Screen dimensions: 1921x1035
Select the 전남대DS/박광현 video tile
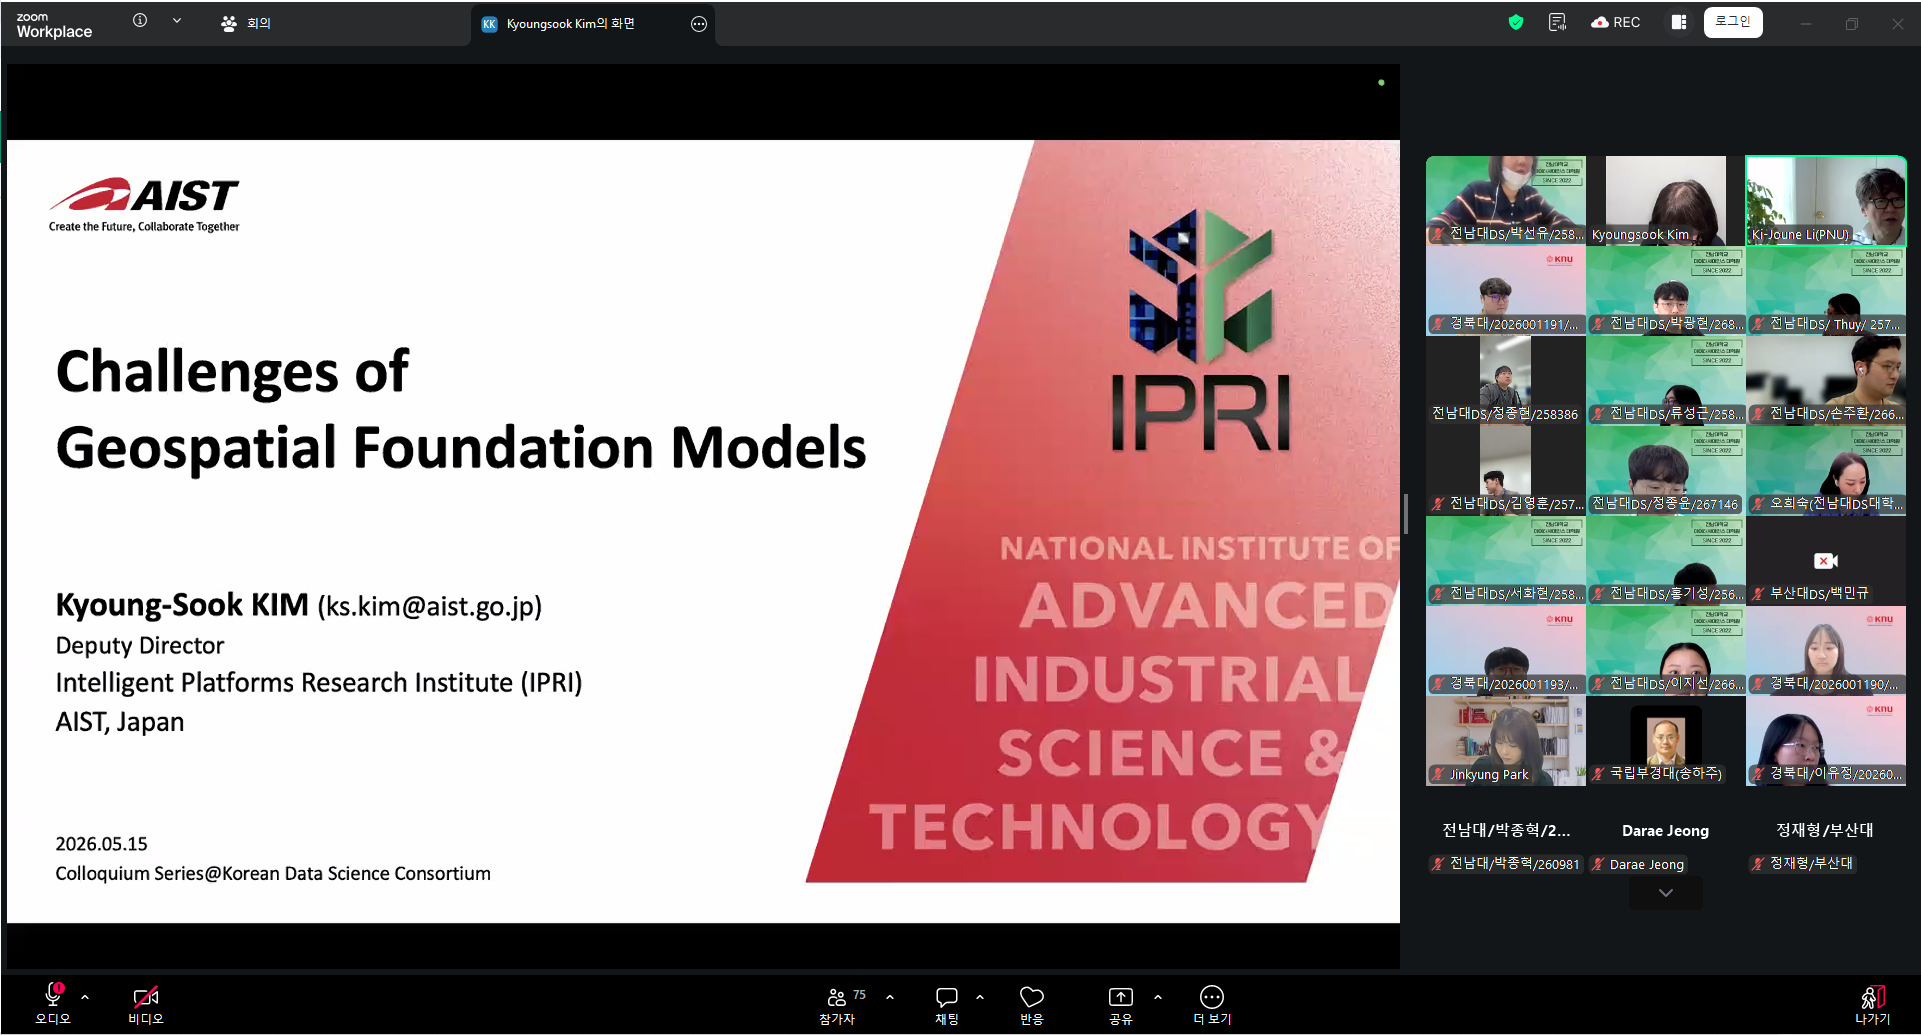point(1666,290)
